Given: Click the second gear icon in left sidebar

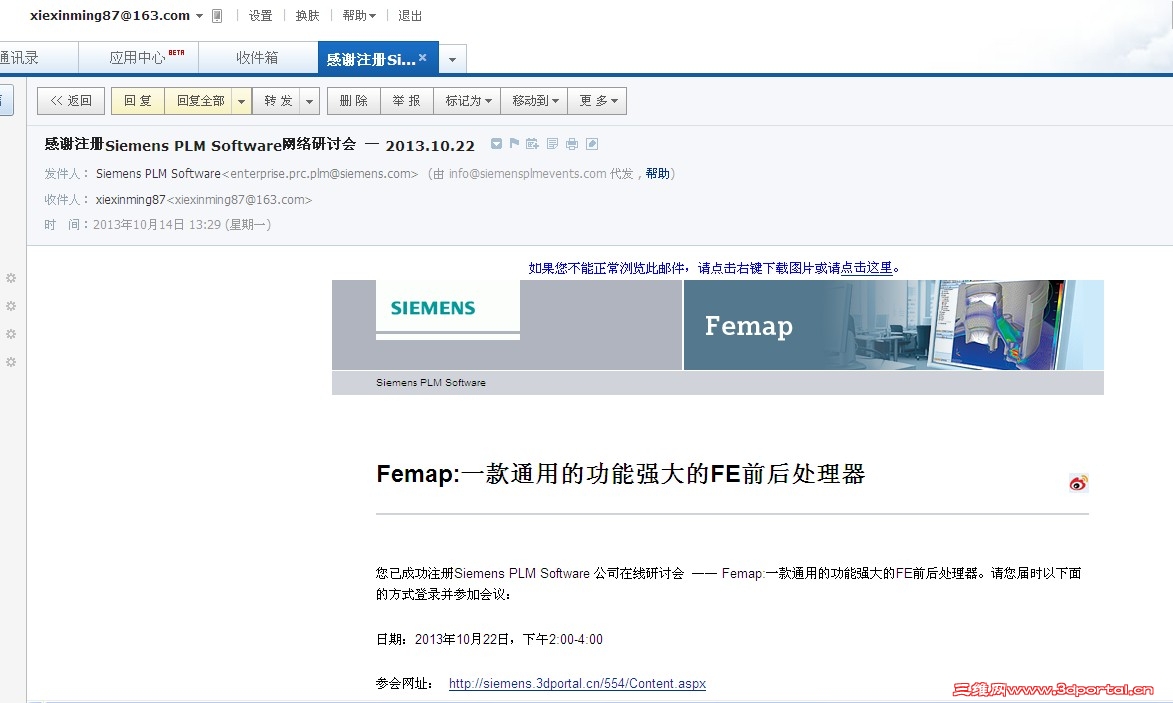Looking at the screenshot, I should [x=11, y=306].
